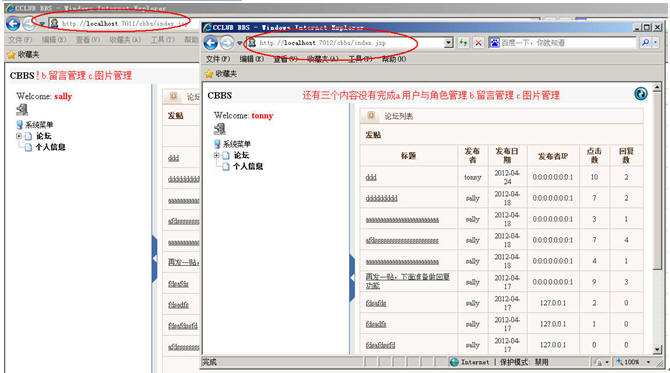670x373 pixels.
Task: Click the front window vertical scrollbar thumb
Action: (658, 181)
